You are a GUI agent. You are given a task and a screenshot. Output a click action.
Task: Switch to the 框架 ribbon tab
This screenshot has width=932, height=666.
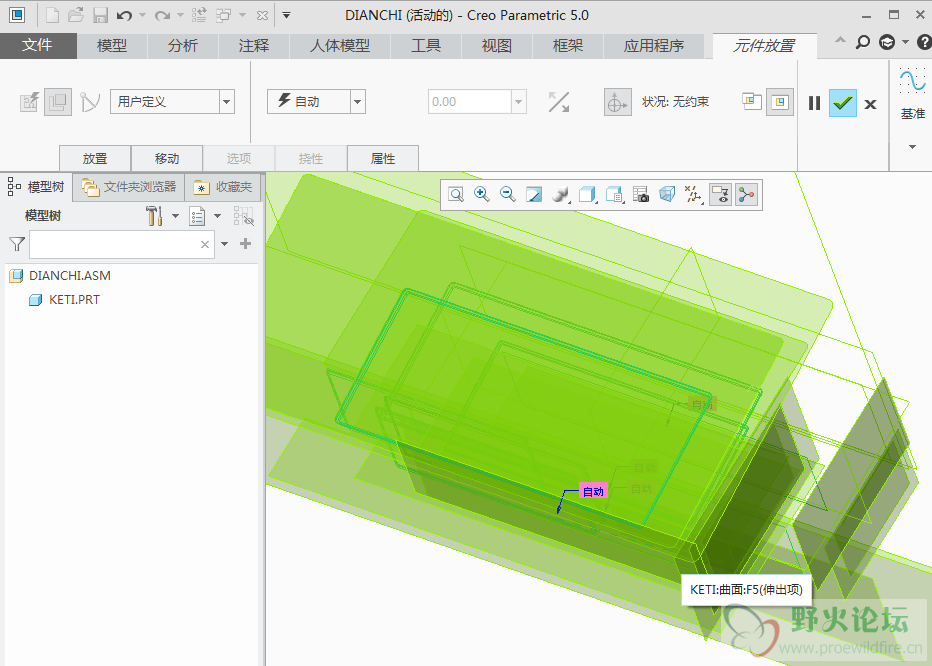tap(568, 46)
